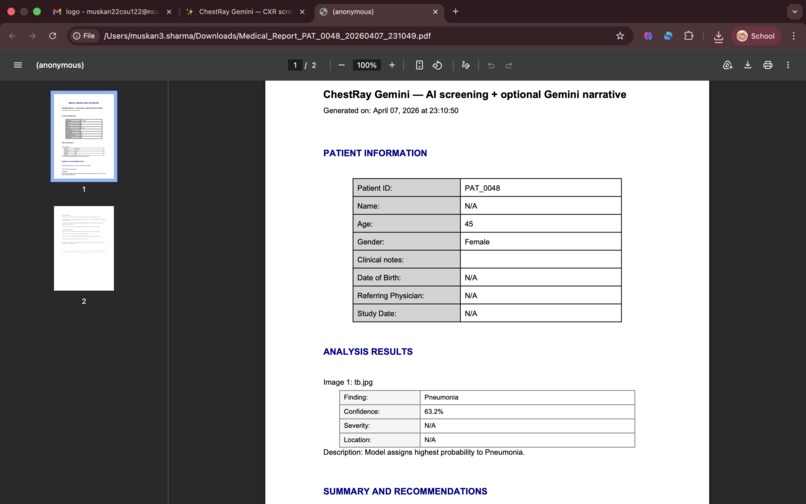This screenshot has width=806, height=504.
Task: Go back in browser history
Action: tap(12, 35)
